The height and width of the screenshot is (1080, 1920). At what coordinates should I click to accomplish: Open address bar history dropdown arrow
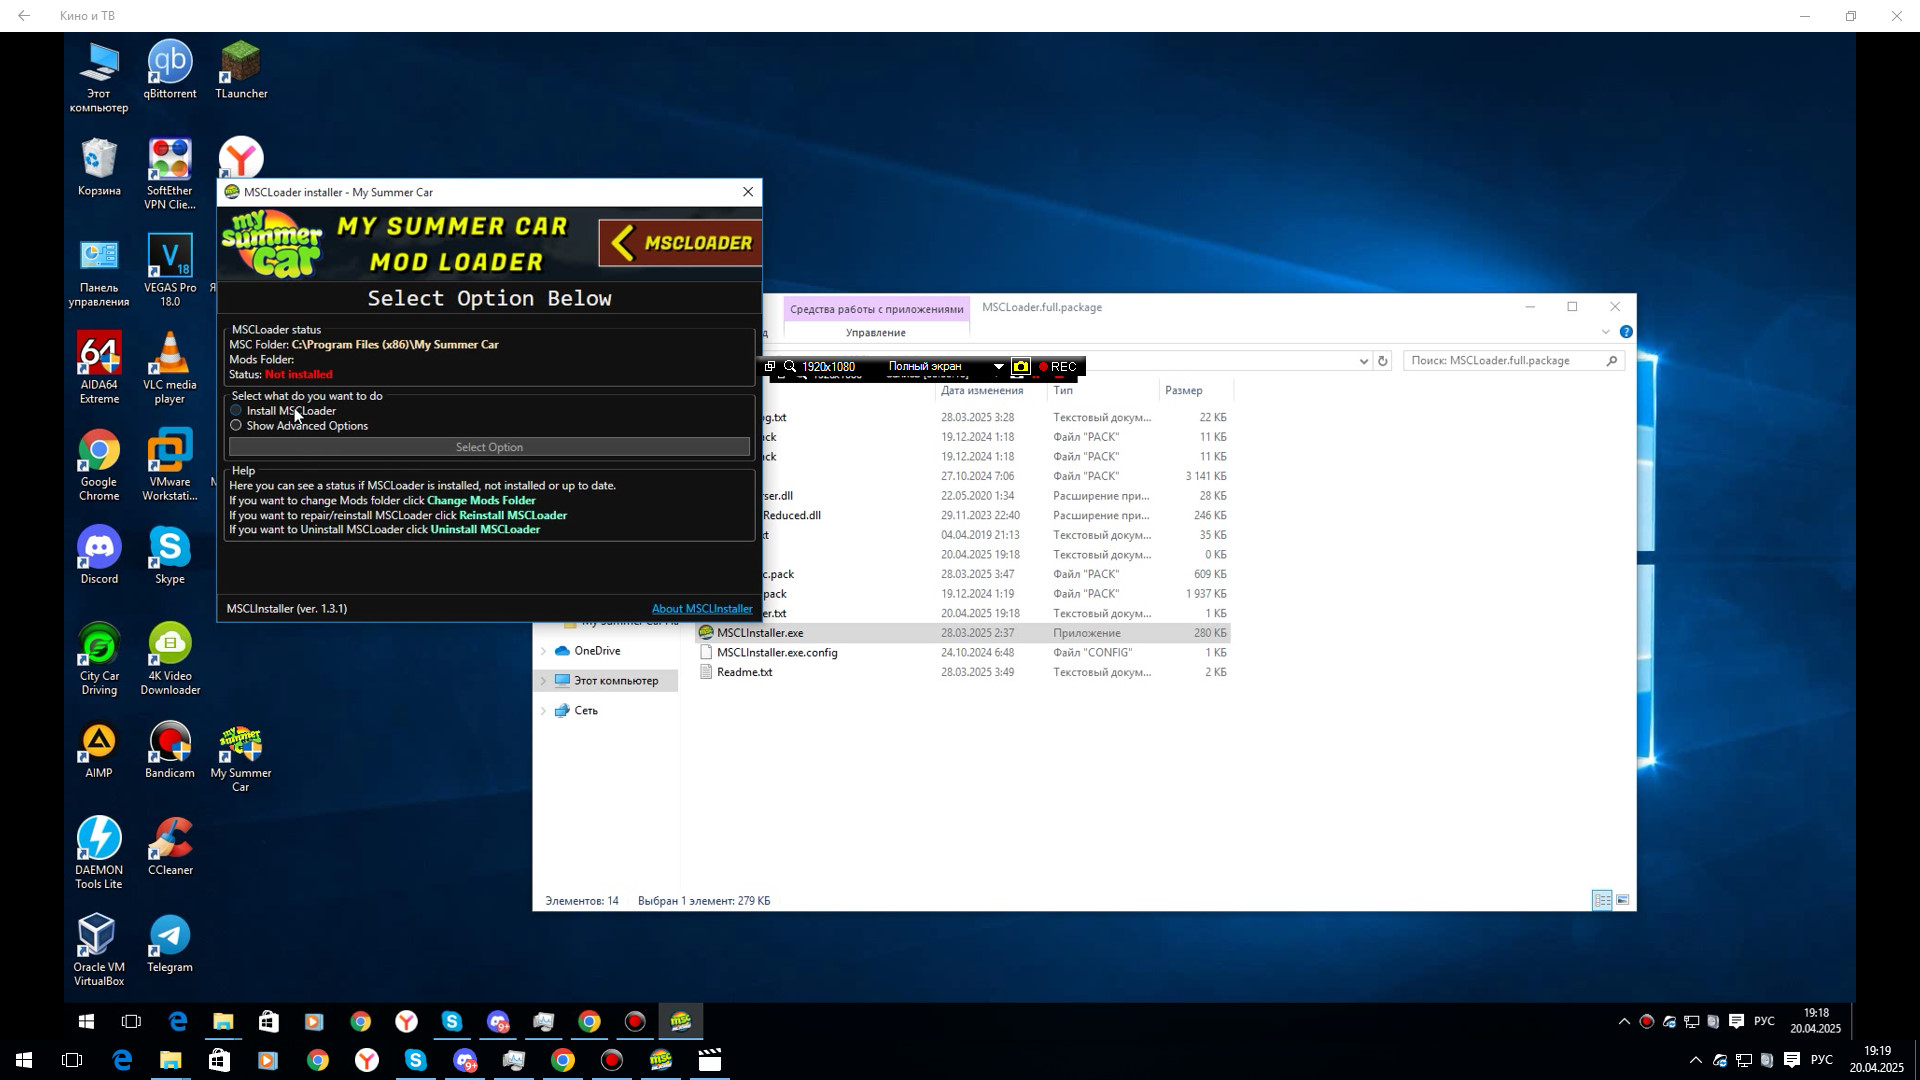pos(1363,361)
